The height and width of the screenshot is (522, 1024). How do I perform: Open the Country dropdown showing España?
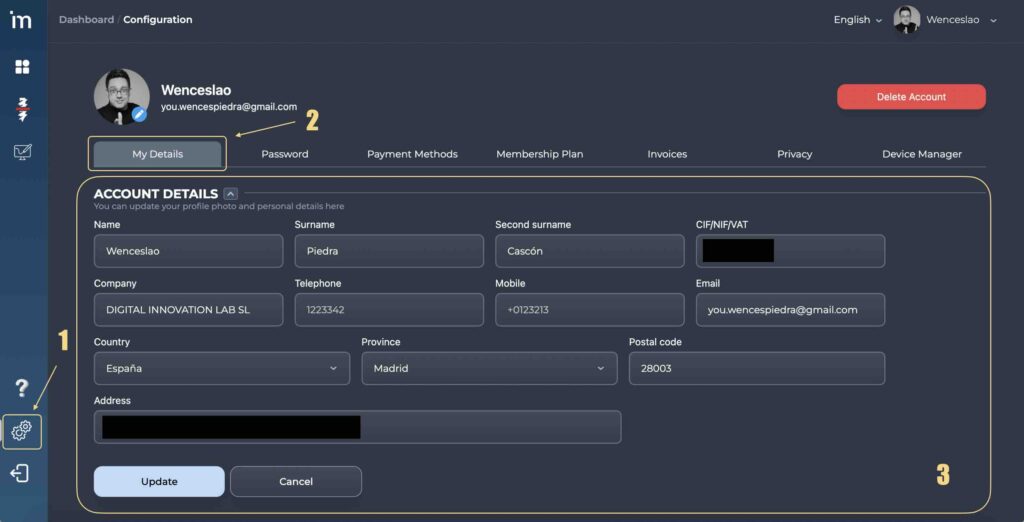click(x=221, y=368)
